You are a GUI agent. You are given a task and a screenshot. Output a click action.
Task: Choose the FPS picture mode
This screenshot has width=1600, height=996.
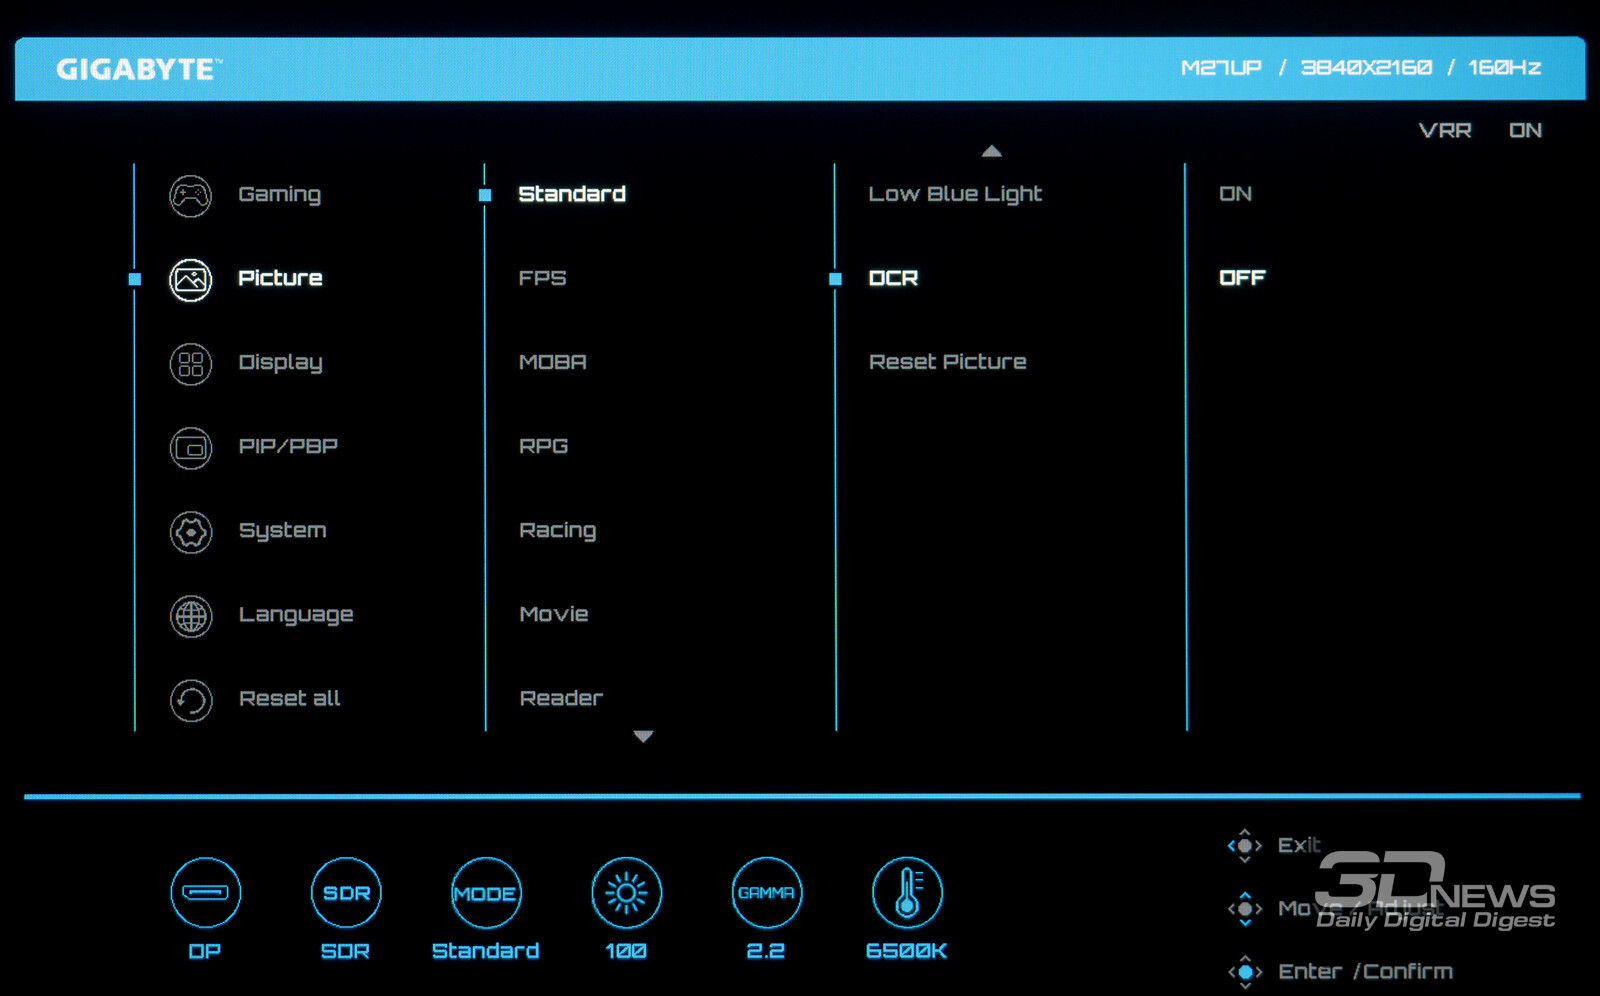click(x=542, y=278)
